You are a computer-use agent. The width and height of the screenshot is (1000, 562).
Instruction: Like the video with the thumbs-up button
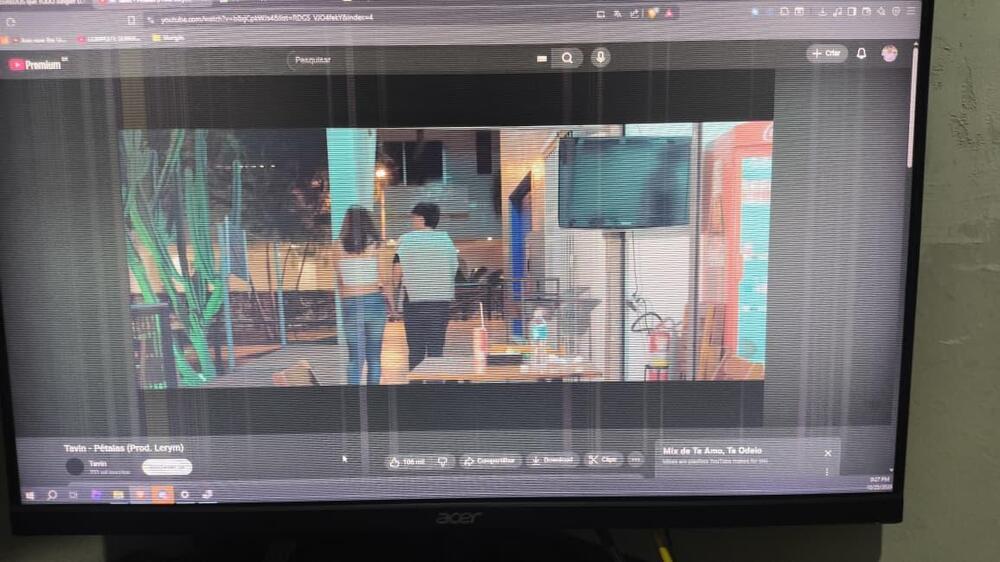click(x=407, y=461)
